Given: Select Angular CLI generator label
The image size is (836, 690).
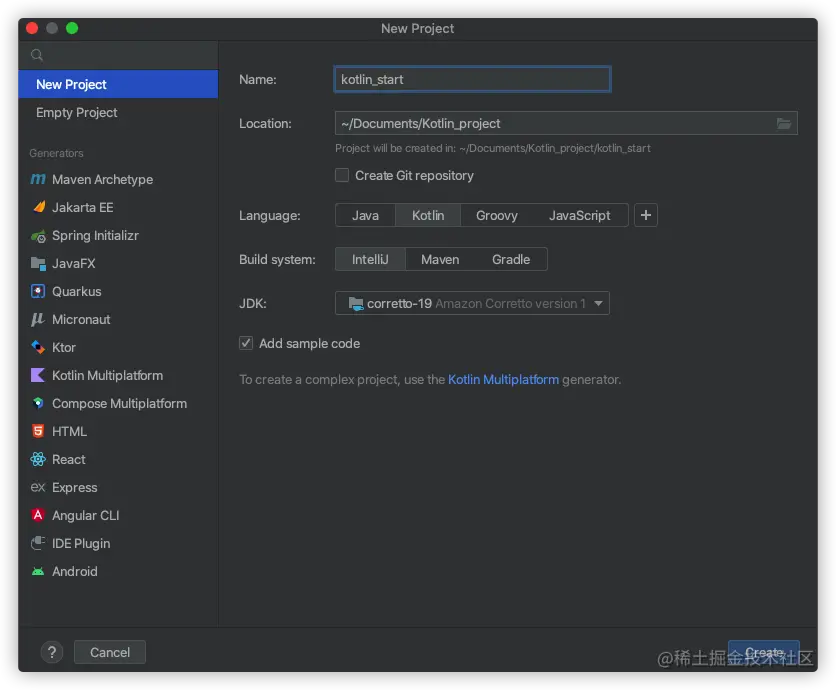Looking at the screenshot, I should (x=85, y=516).
